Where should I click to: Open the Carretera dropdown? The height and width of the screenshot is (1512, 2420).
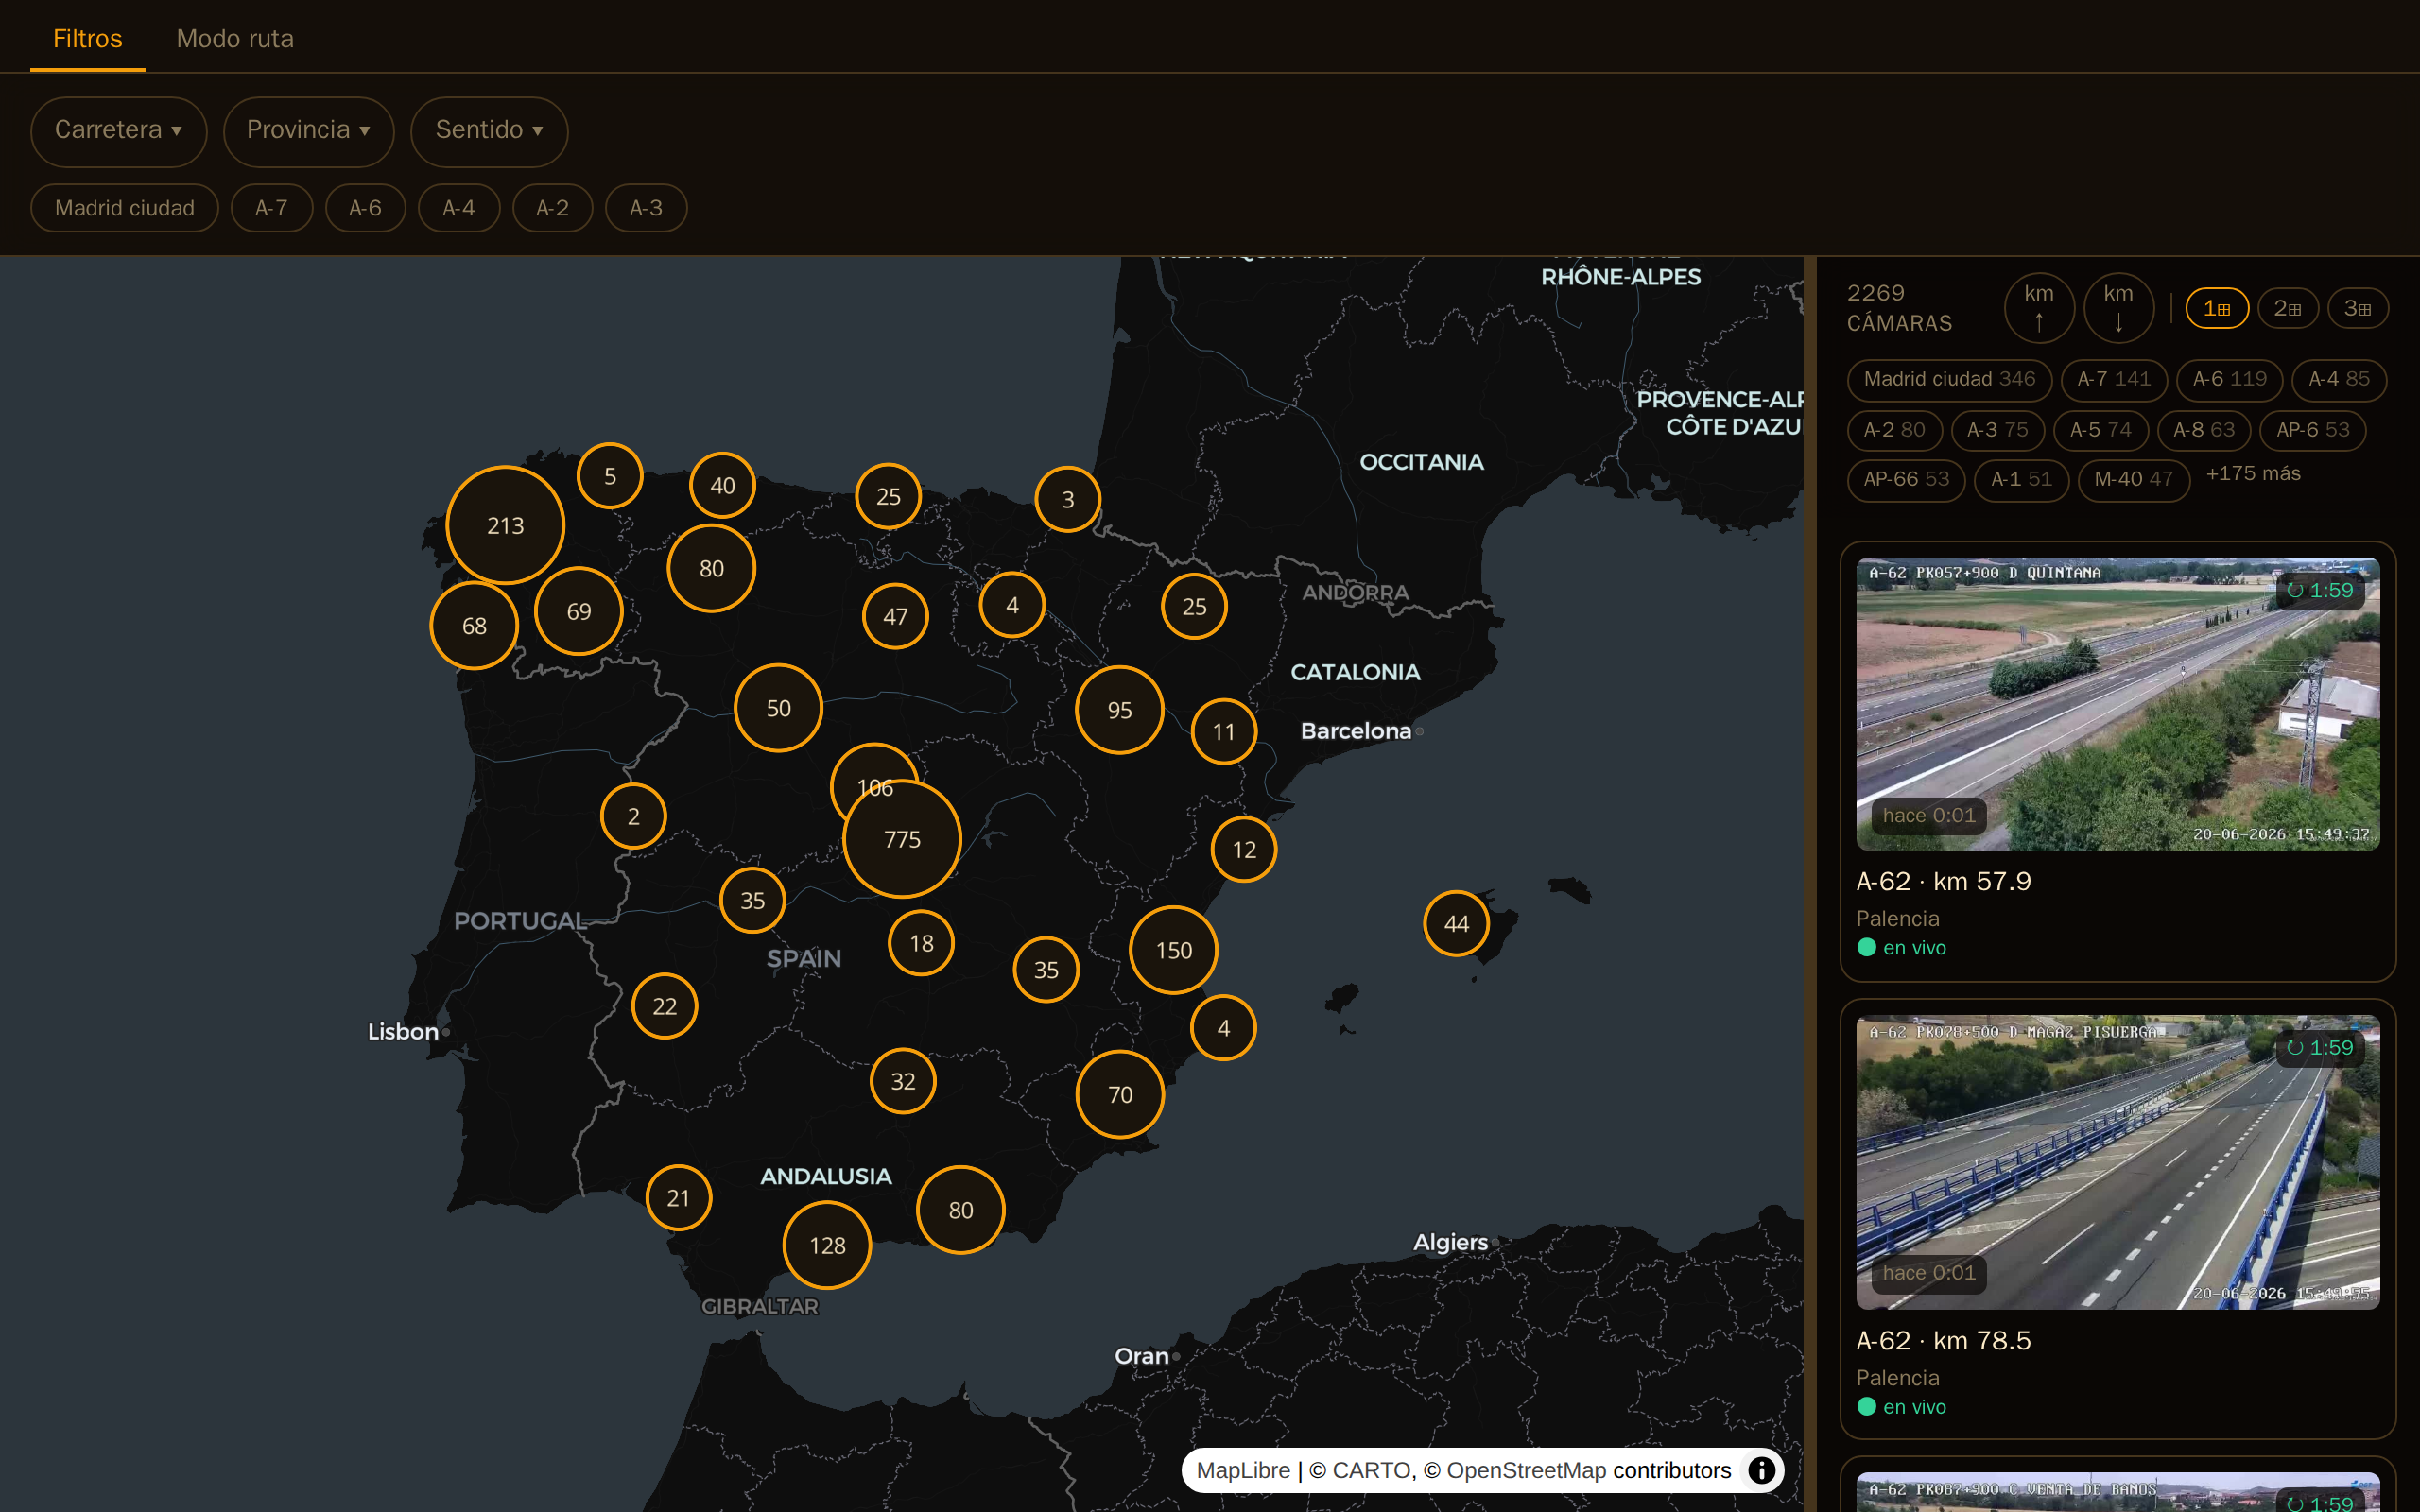point(118,130)
